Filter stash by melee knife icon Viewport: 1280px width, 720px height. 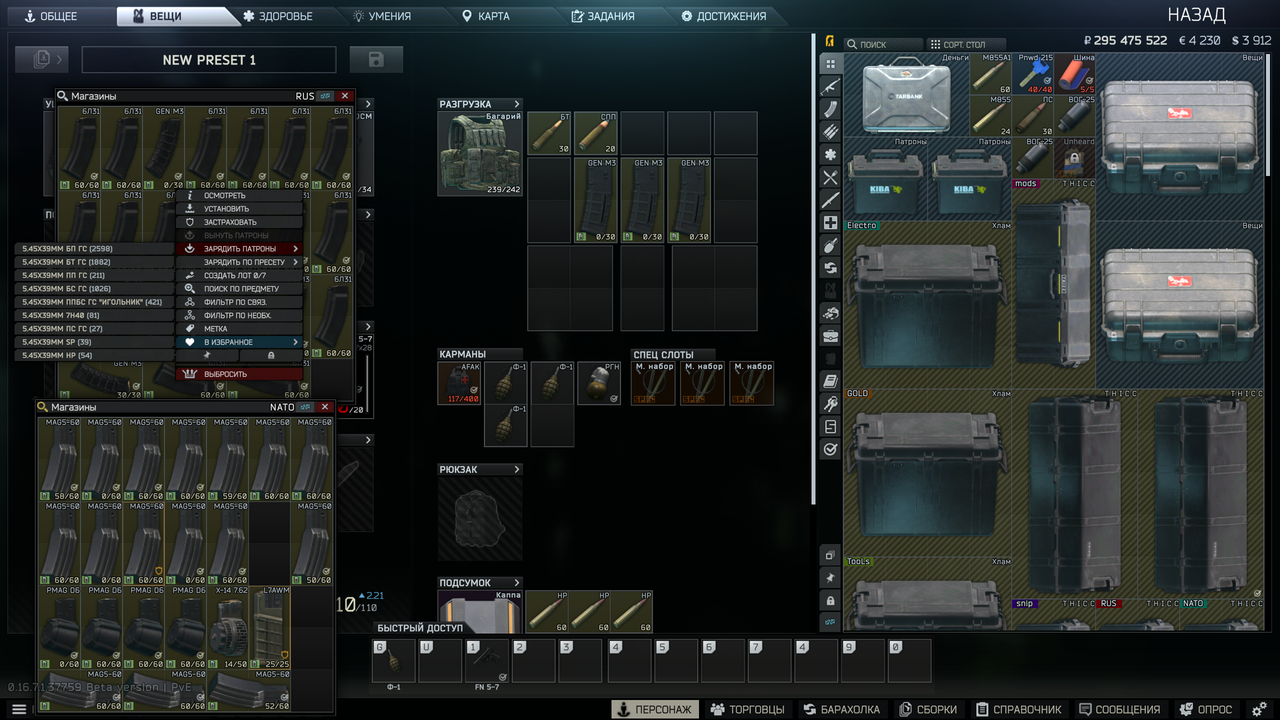tap(830, 200)
